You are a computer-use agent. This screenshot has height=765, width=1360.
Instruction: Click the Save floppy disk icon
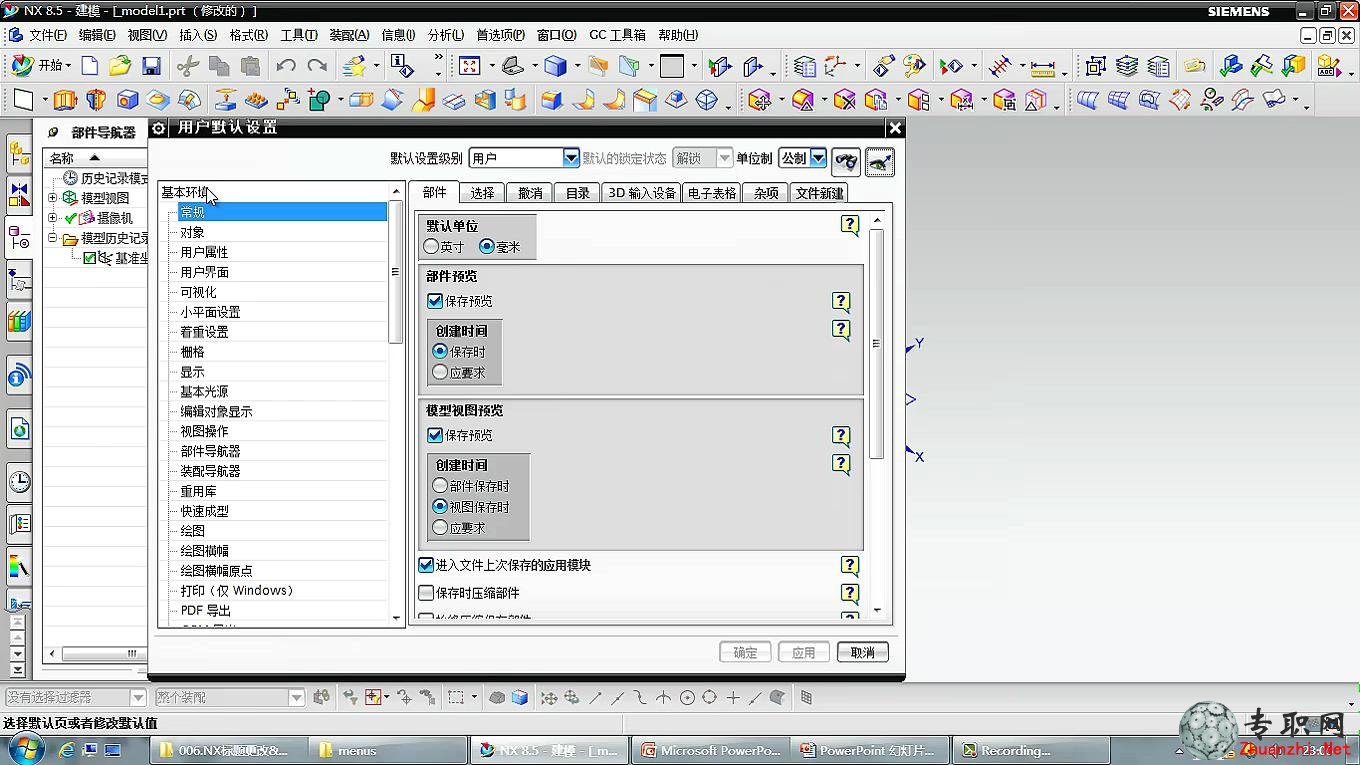(151, 66)
